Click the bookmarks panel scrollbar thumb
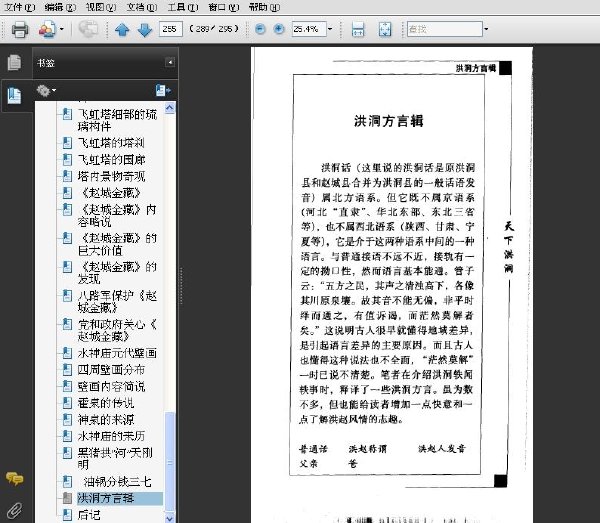Viewport: 600px width, 523px height. pos(170,461)
